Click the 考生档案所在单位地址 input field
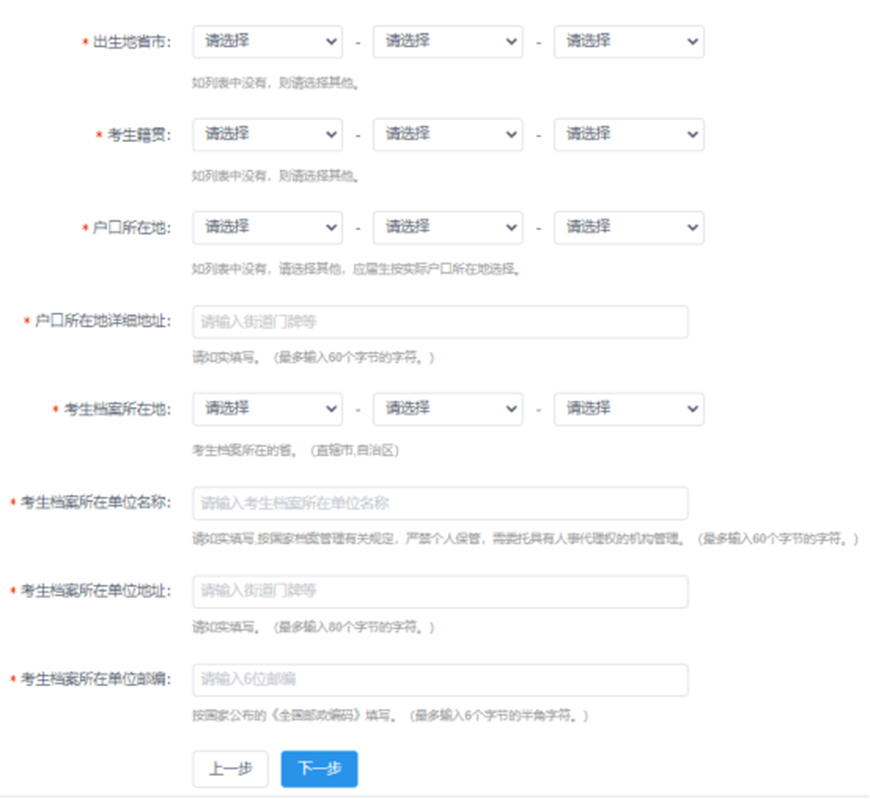Viewport: 870px width, 799px height. [440, 591]
